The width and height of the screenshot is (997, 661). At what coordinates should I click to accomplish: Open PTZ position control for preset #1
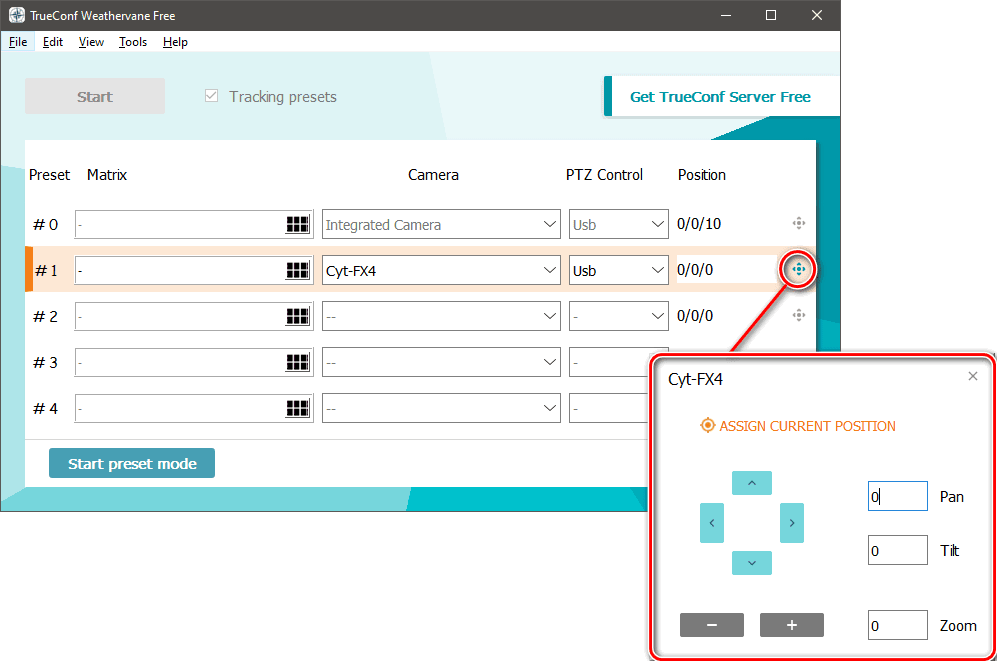pyautogui.click(x=799, y=269)
